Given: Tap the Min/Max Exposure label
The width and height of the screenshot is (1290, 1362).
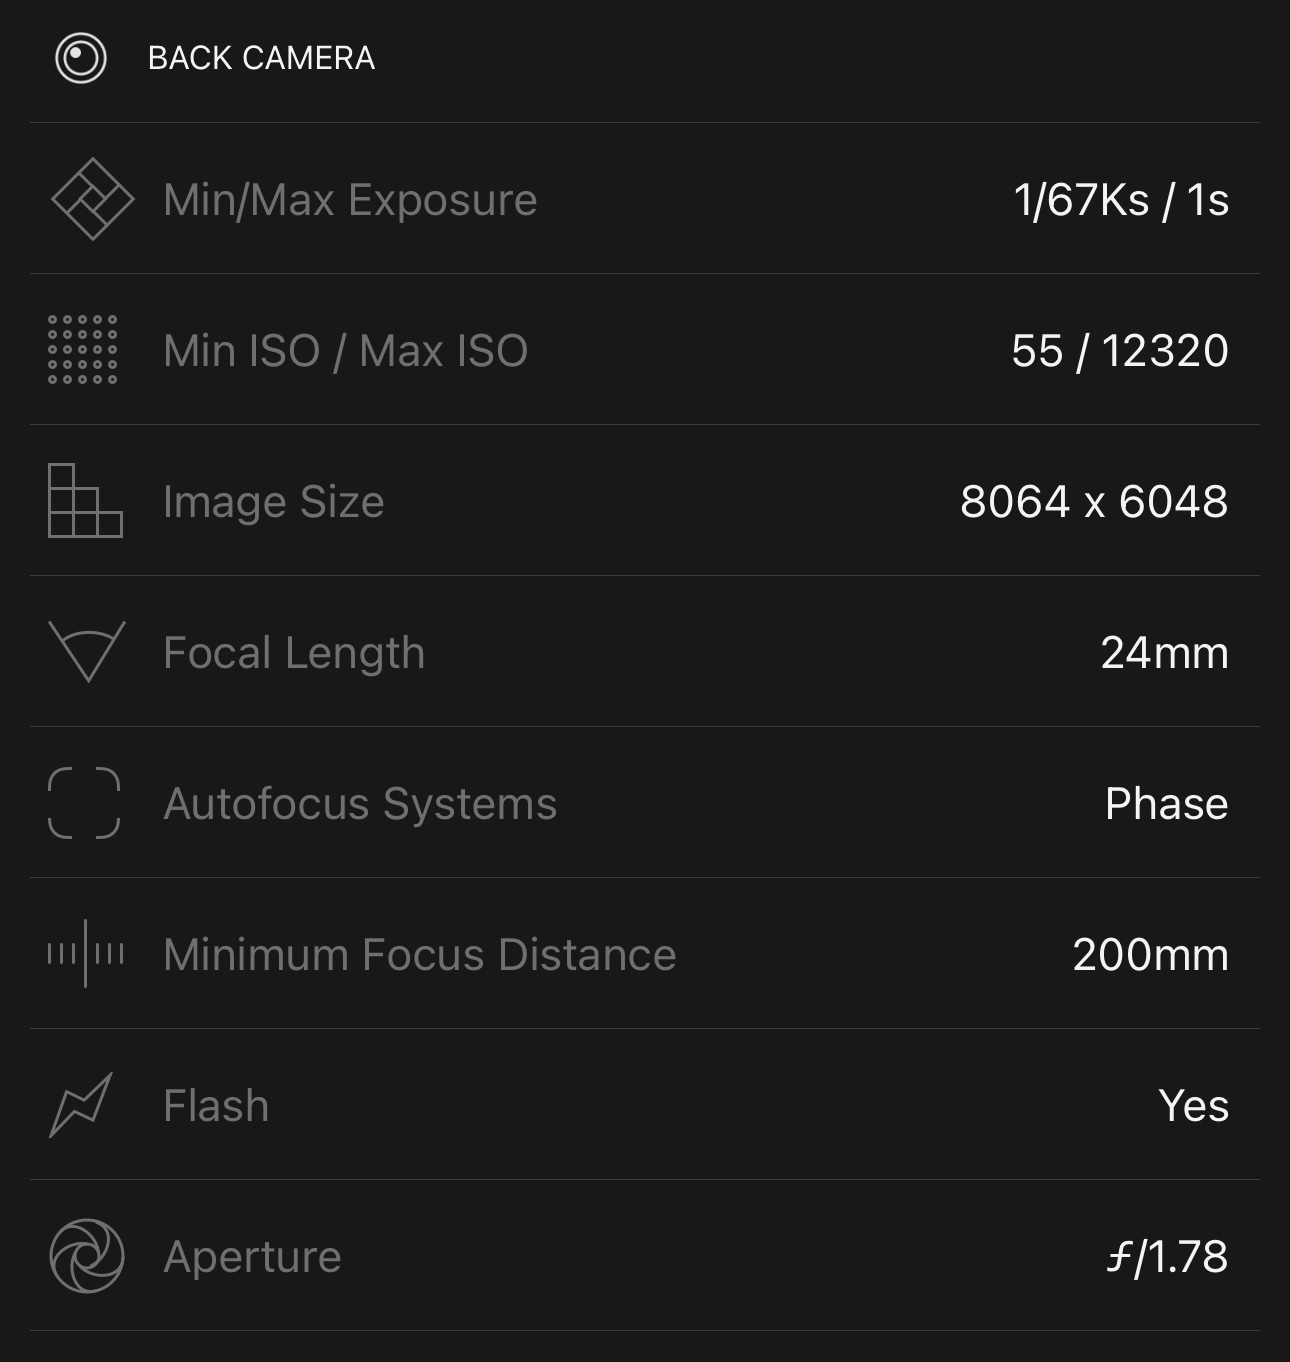Looking at the screenshot, I should 350,200.
